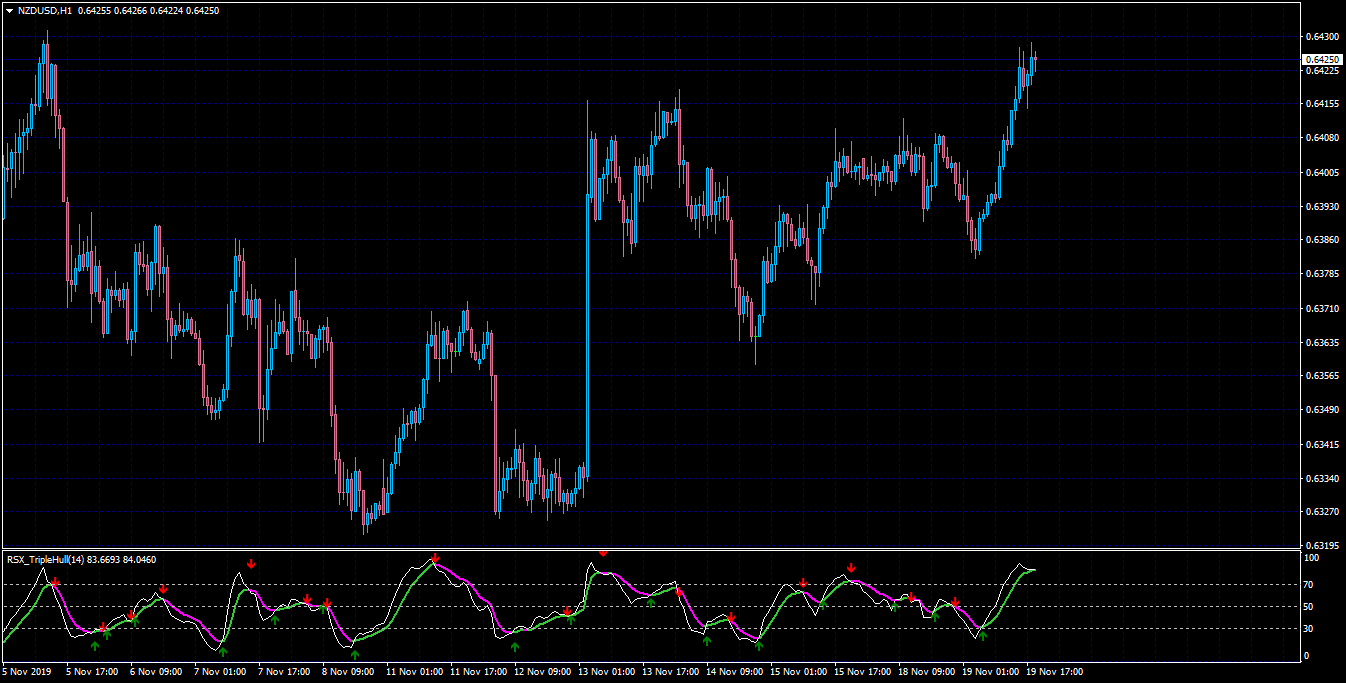Screen dimensions: 1346x683
Task: Click the green up arrow near 8 Nov 09:00
Action: pyautogui.click(x=355, y=655)
